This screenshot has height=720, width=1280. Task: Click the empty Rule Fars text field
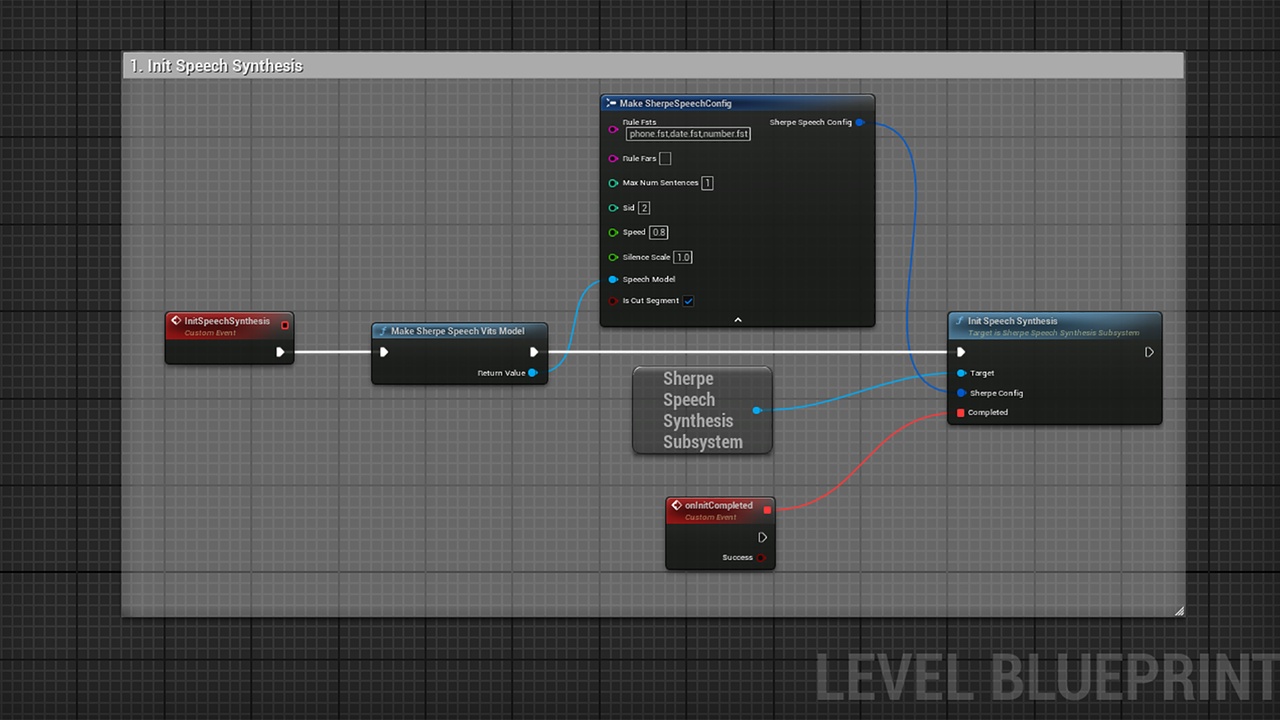[x=665, y=158]
